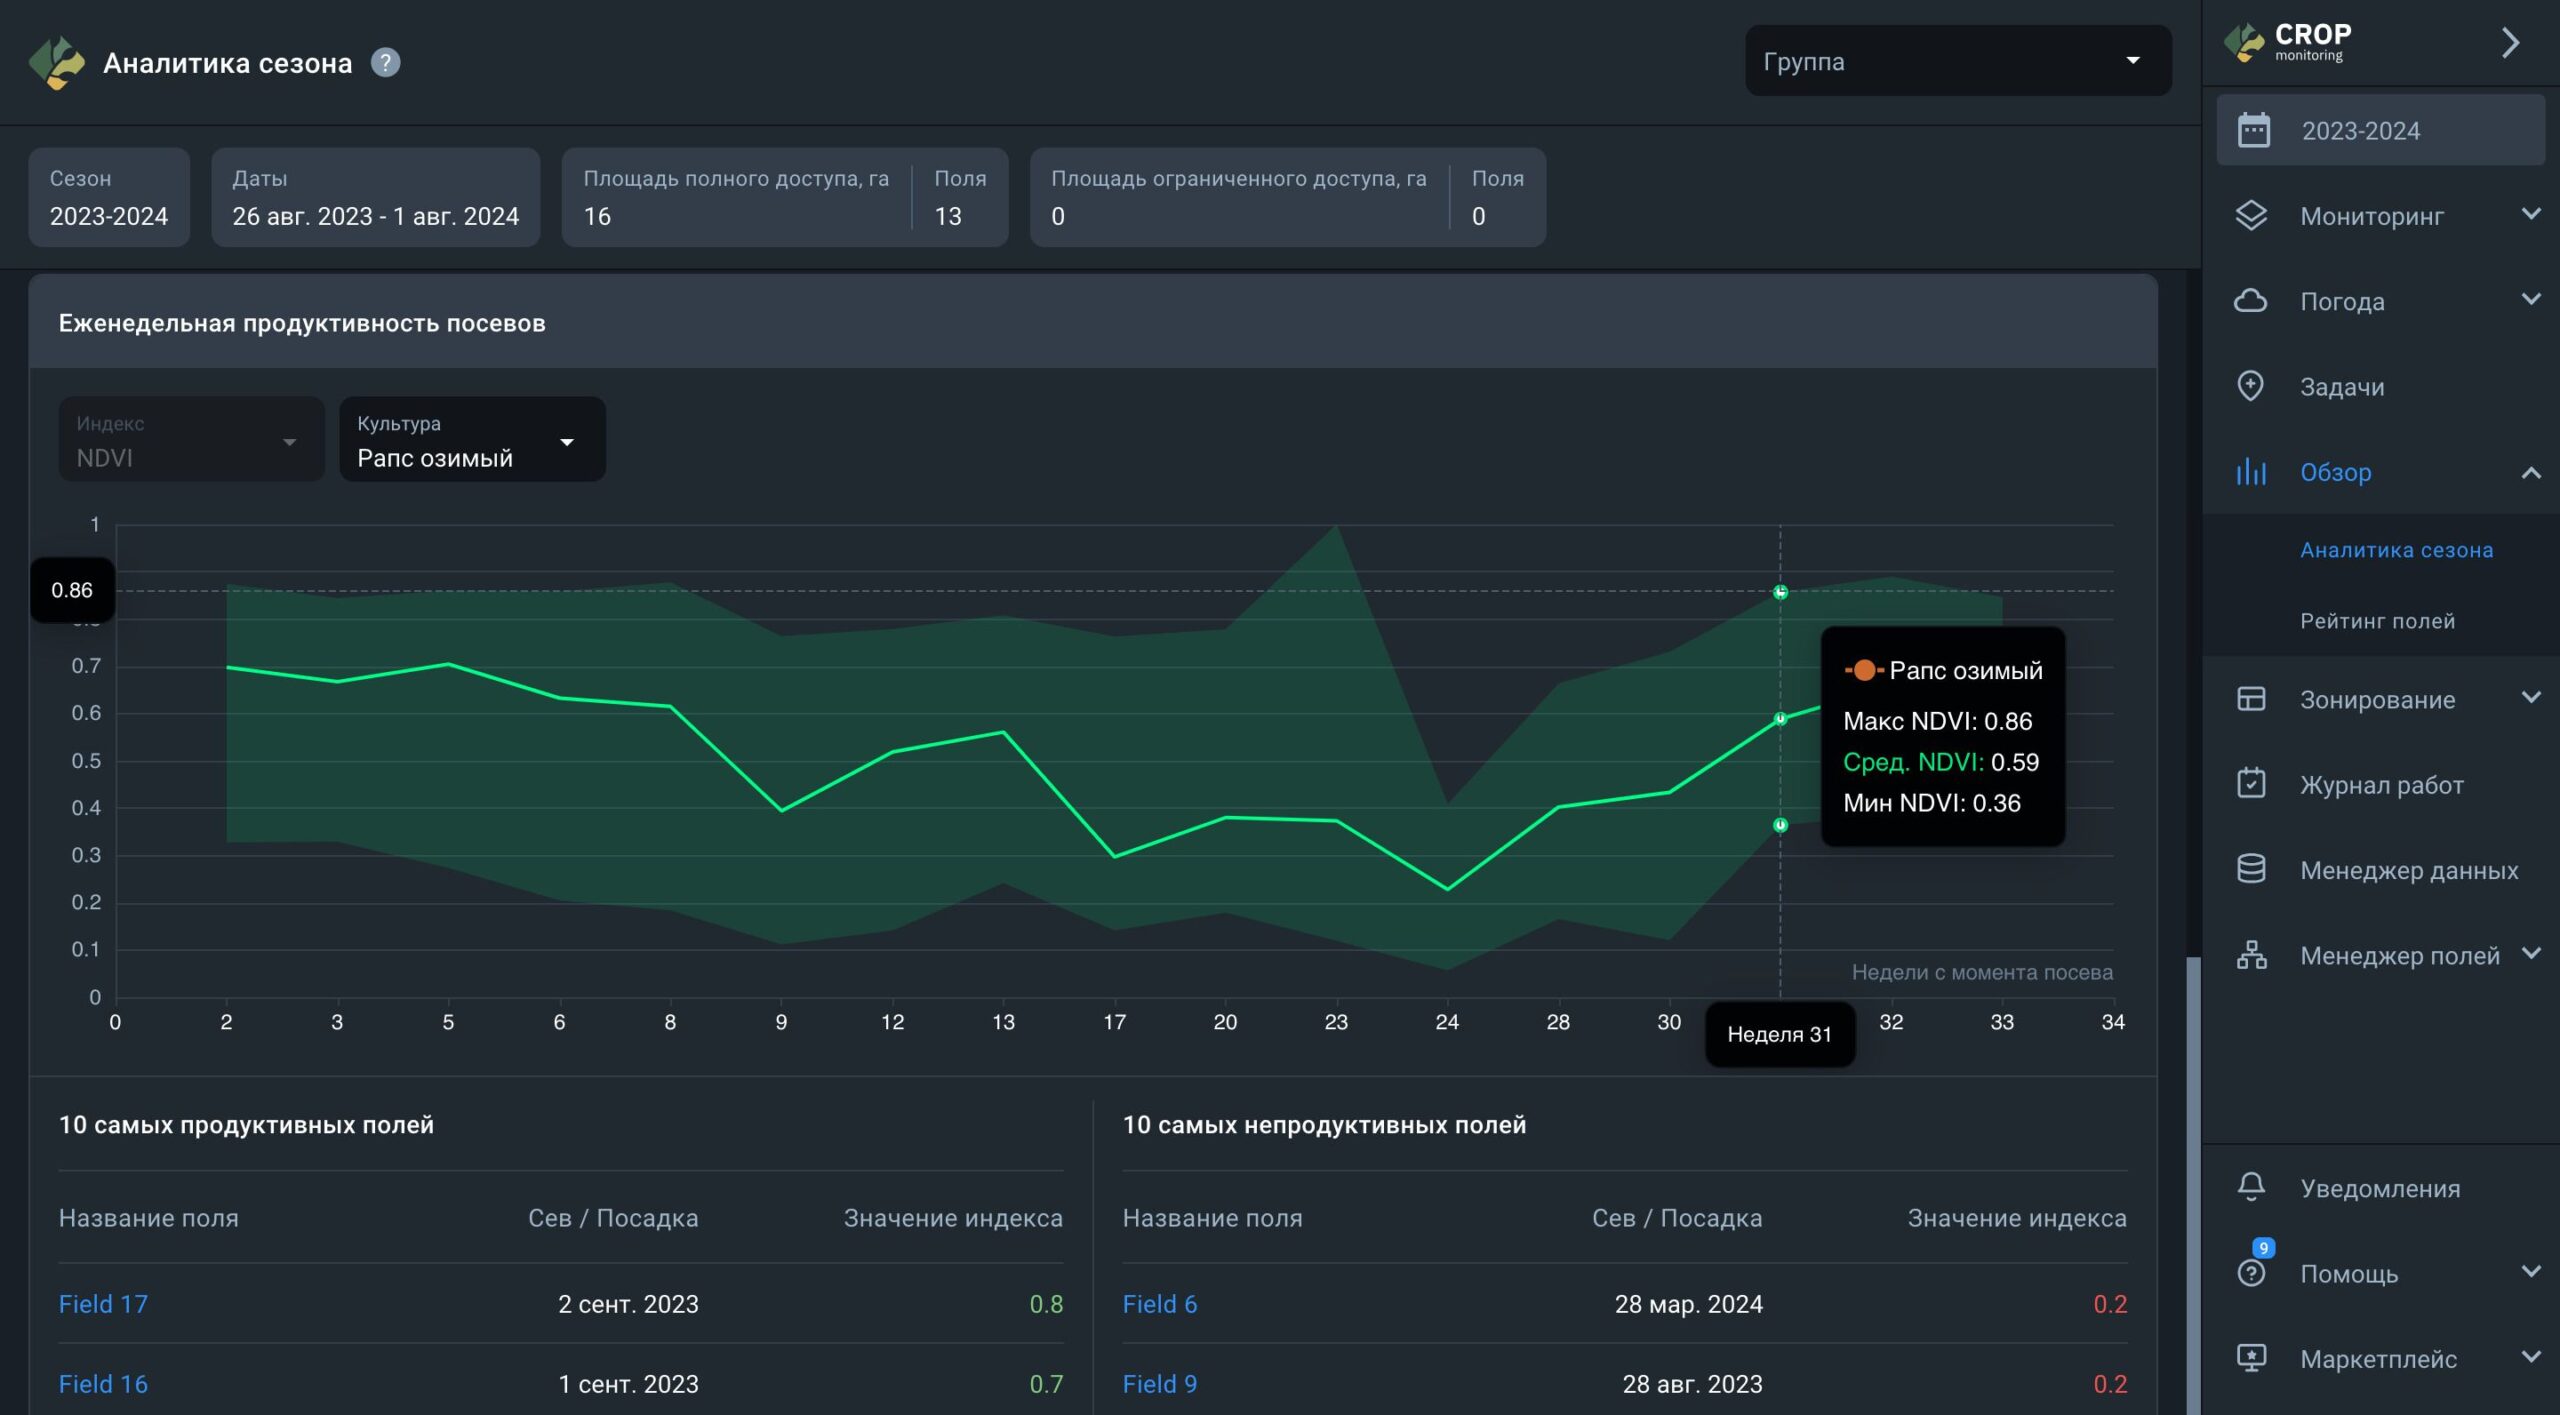Click the Задачи map pin icon
Viewport: 2560px width, 1415px height.
tap(2250, 386)
